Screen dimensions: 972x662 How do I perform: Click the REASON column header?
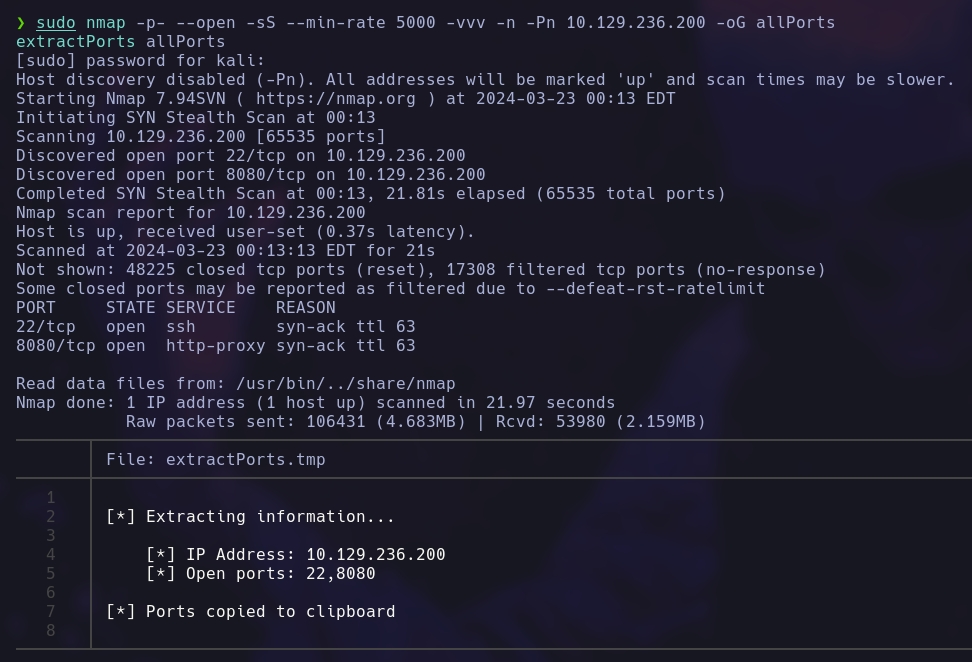click(x=305, y=308)
